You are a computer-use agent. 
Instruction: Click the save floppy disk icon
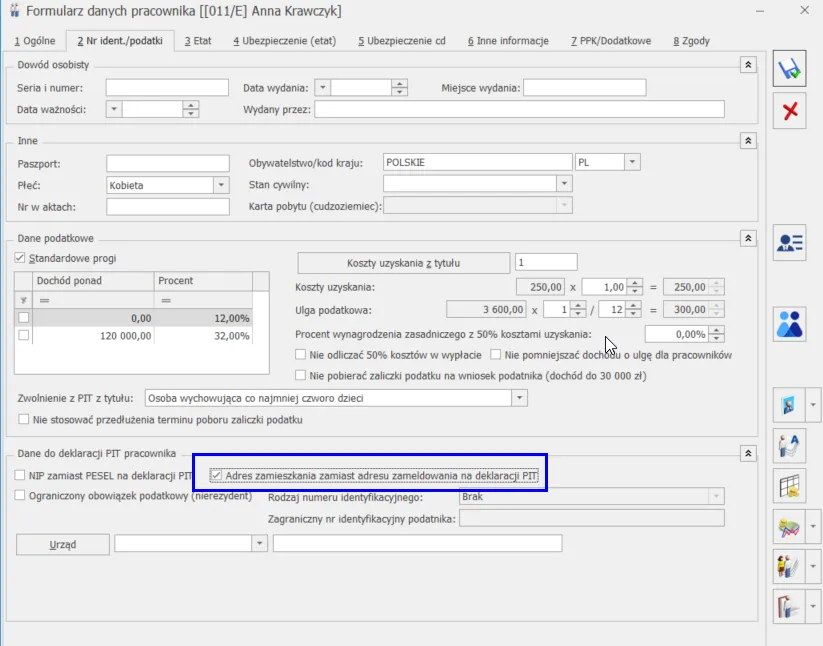(x=790, y=70)
